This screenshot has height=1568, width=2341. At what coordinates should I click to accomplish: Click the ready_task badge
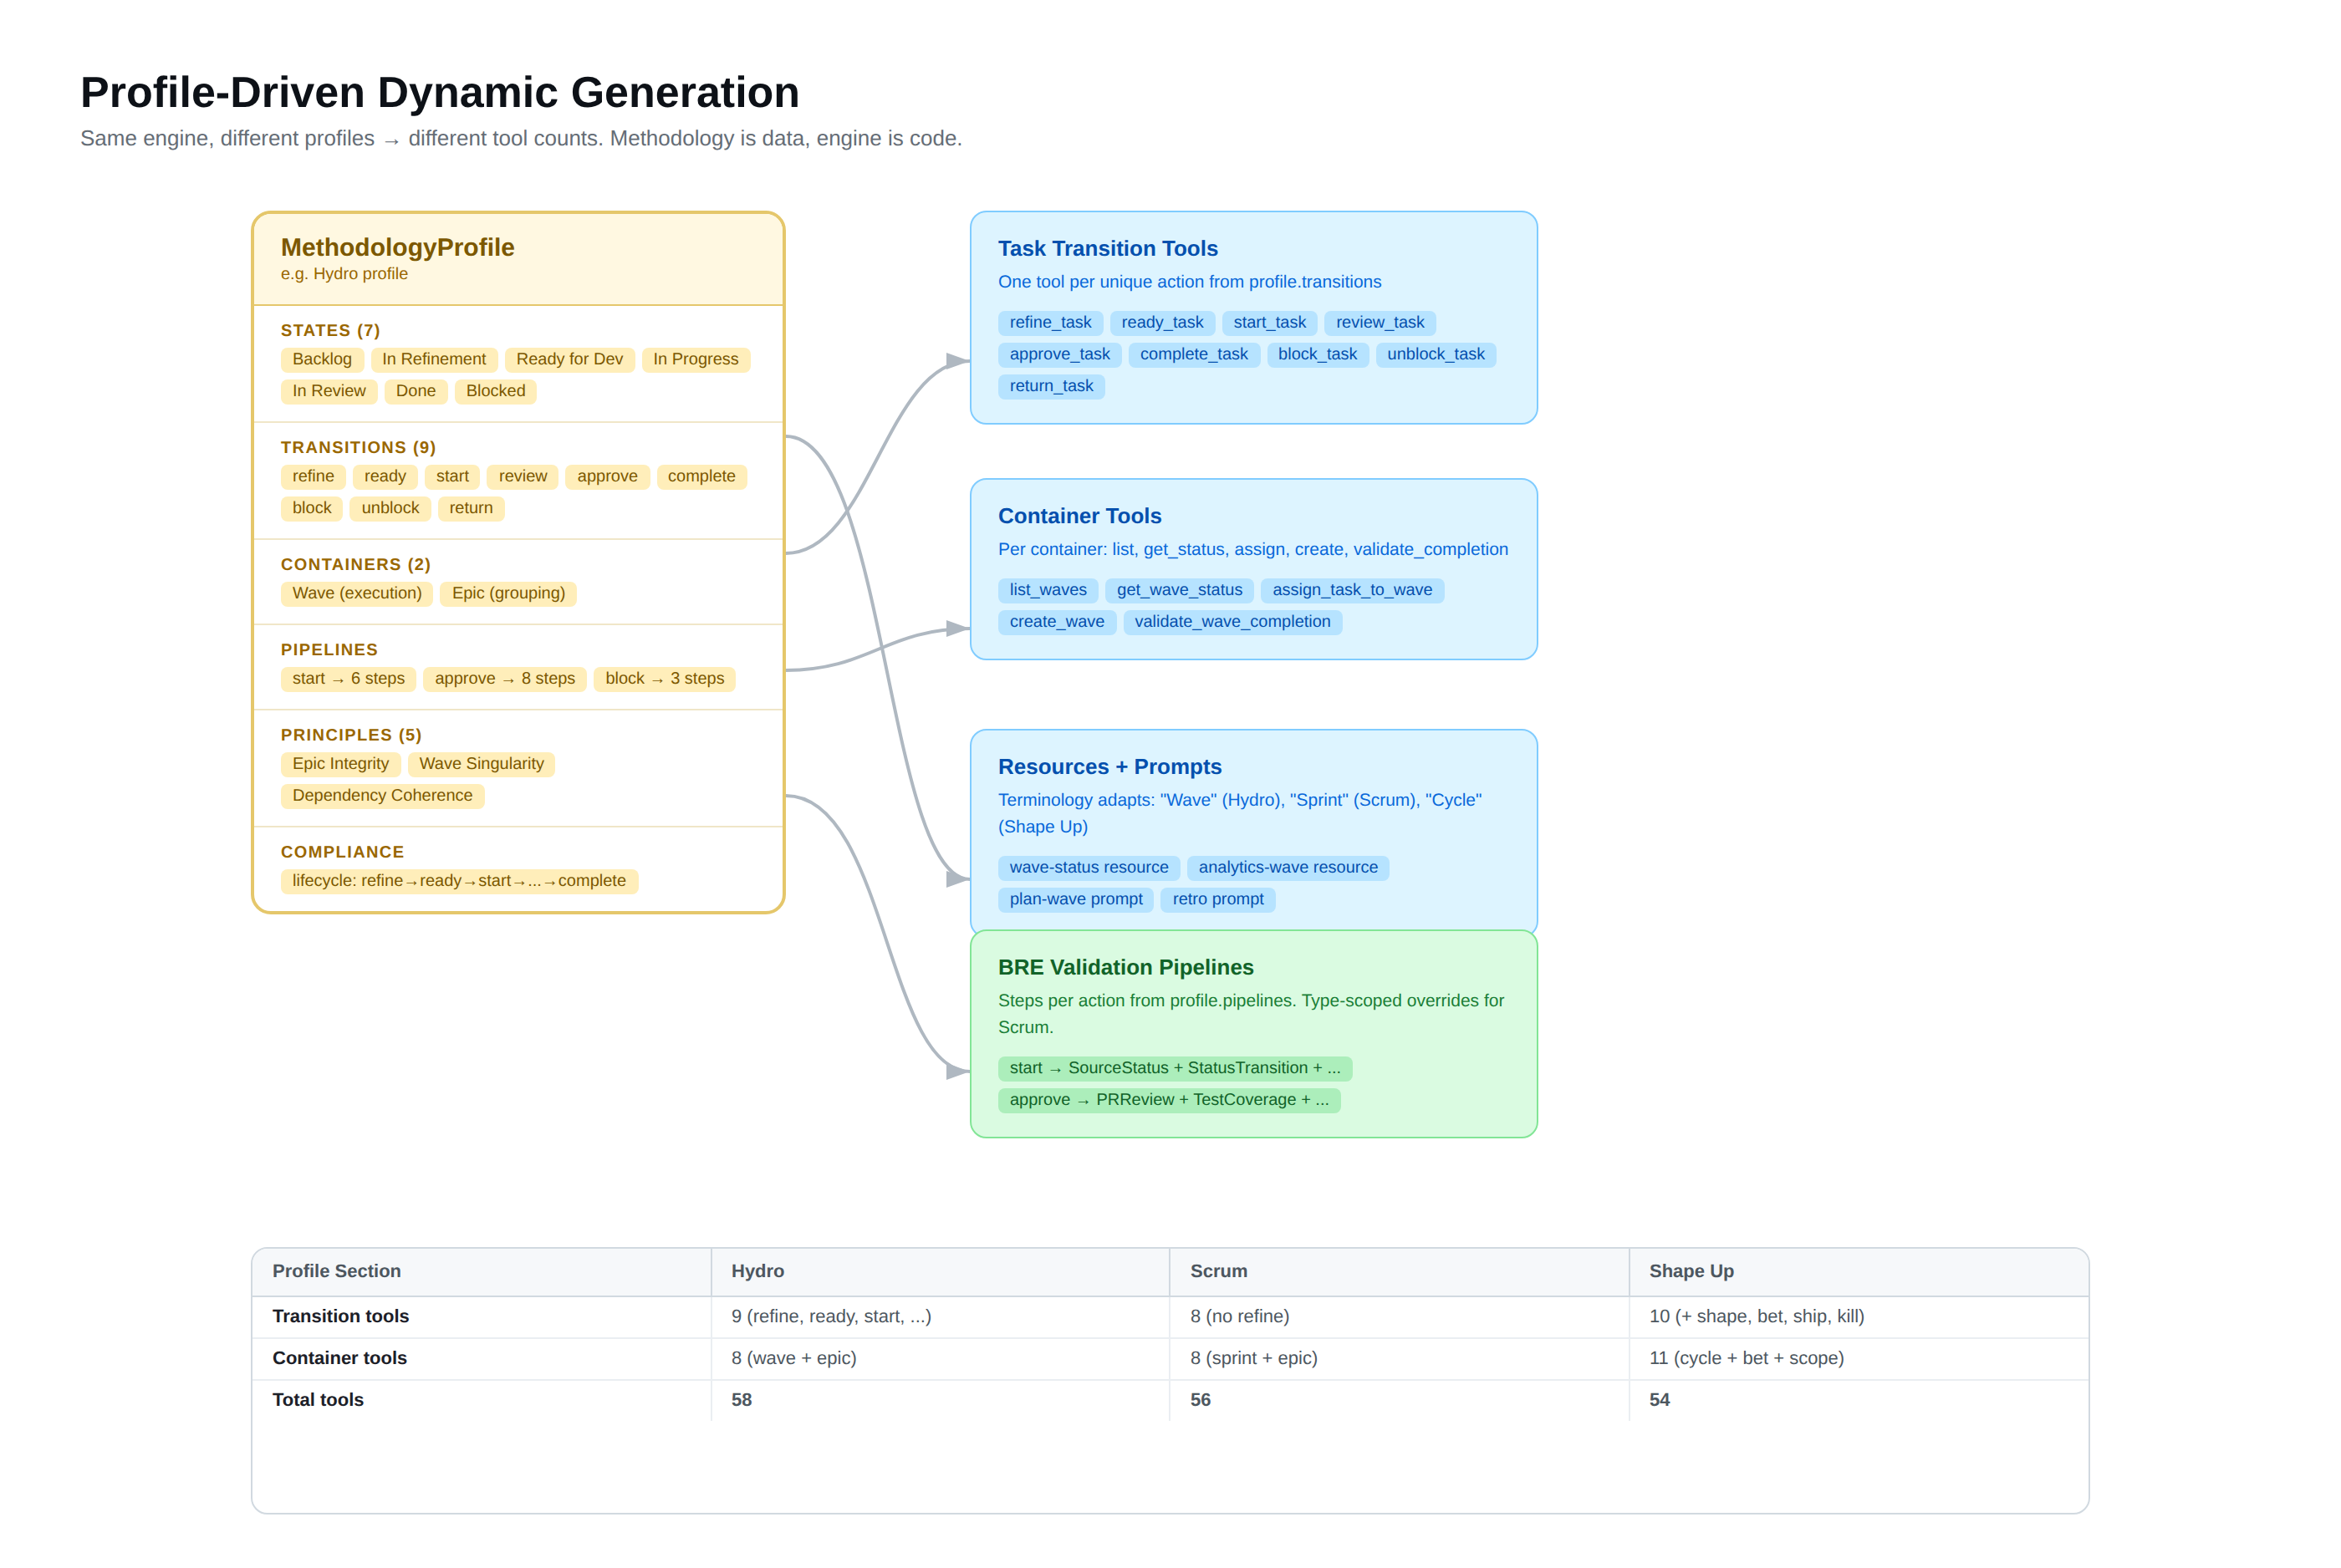pos(1161,322)
